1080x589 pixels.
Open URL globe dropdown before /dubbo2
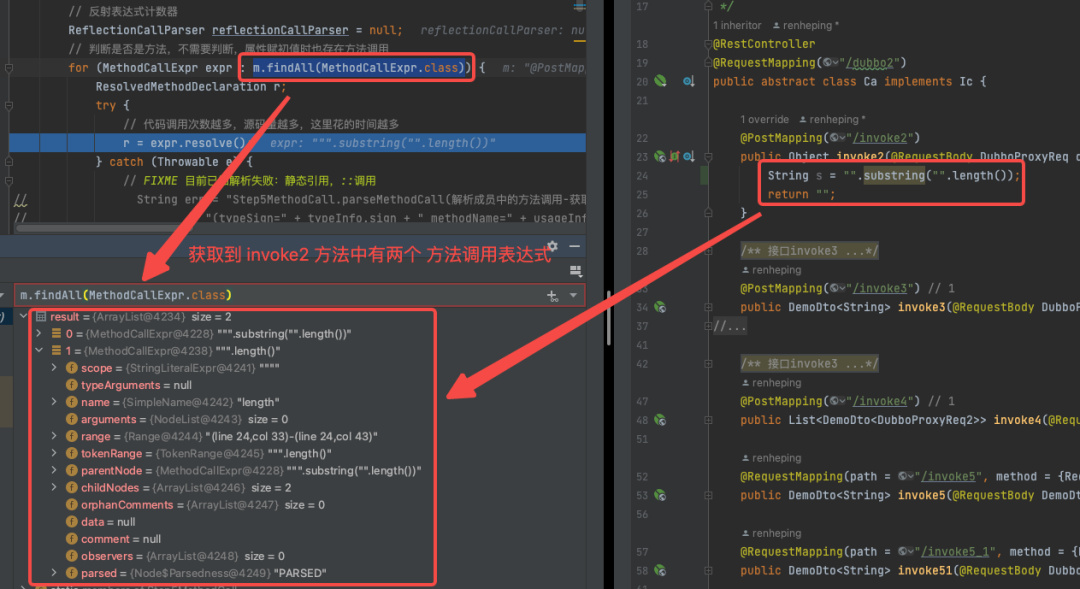tap(831, 63)
